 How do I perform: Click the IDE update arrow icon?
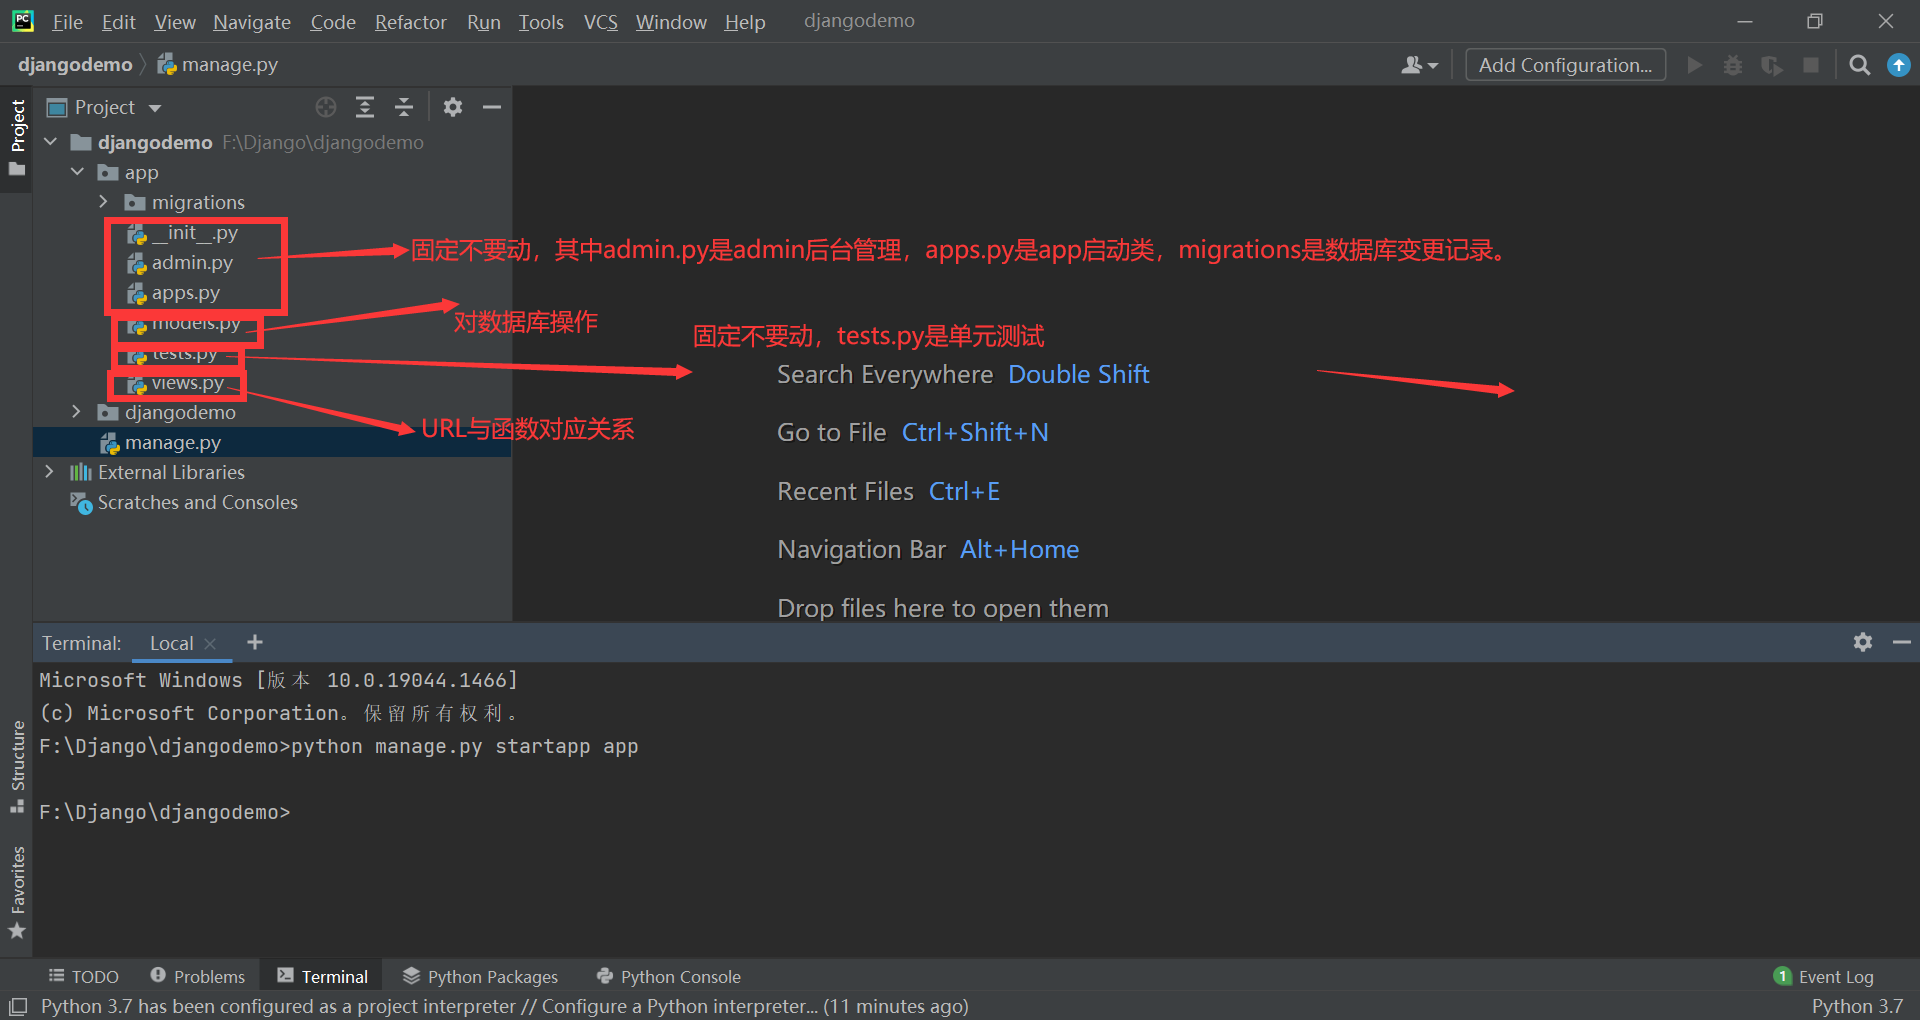point(1898,65)
